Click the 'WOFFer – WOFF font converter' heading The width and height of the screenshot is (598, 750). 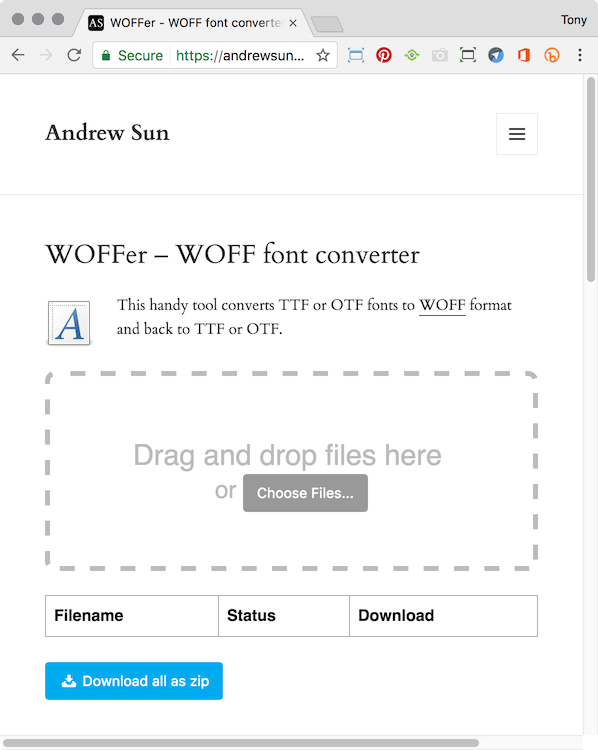233,254
